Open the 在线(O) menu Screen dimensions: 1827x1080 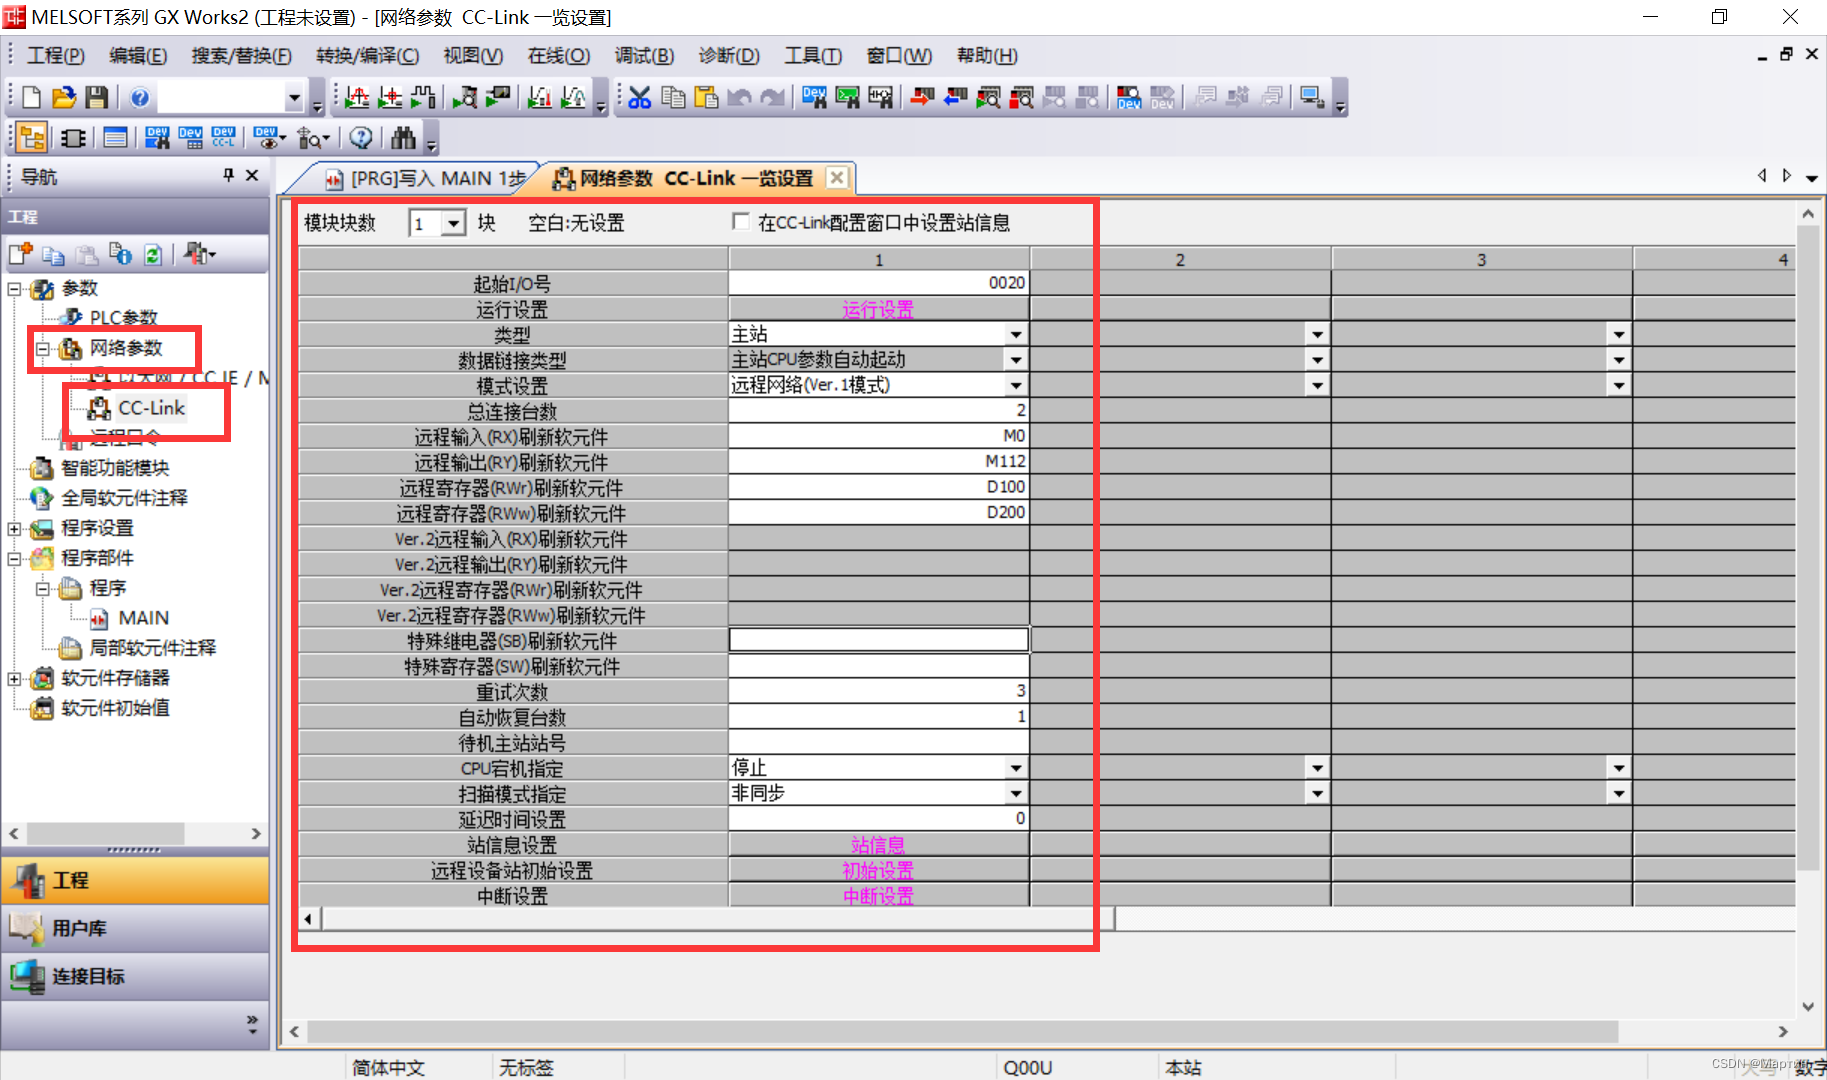pos(559,56)
